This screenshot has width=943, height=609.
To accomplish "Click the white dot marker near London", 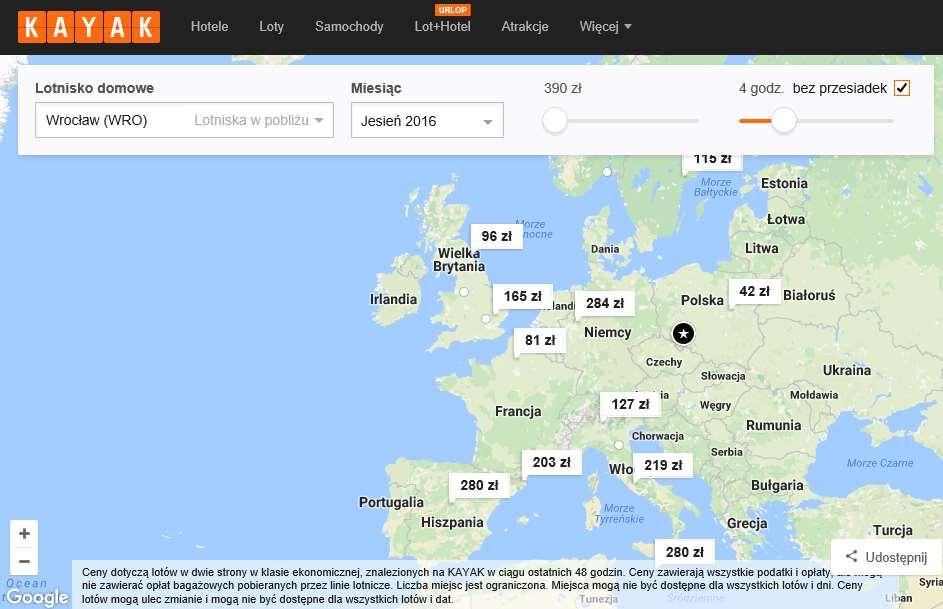I will point(486,319).
